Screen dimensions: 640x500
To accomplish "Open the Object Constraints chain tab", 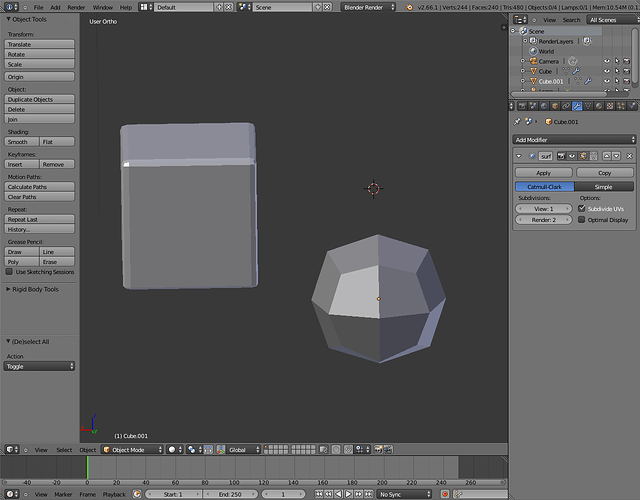I will coord(566,106).
